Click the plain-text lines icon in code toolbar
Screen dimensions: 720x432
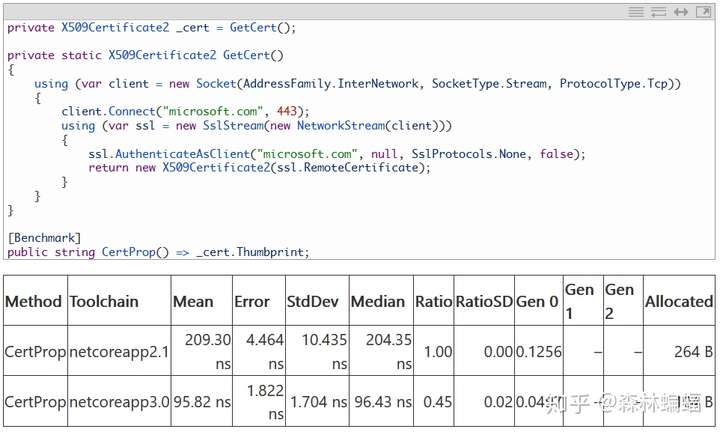pos(636,12)
